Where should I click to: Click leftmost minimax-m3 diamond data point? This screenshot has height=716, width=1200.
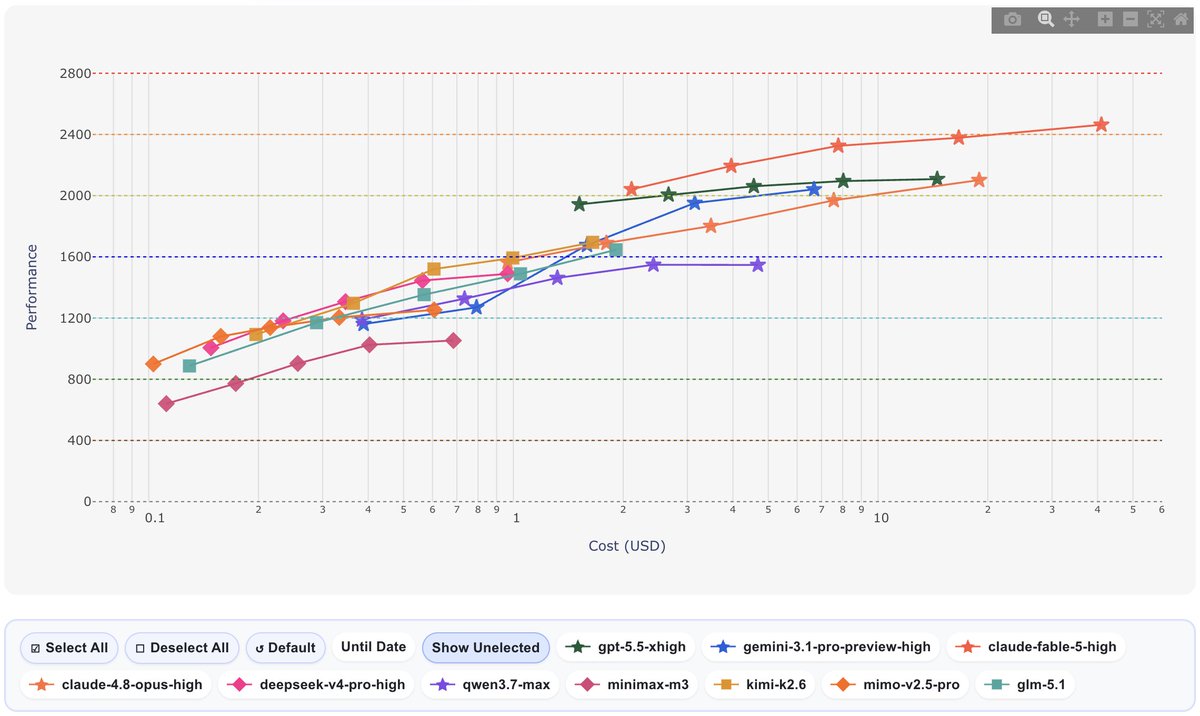click(166, 403)
